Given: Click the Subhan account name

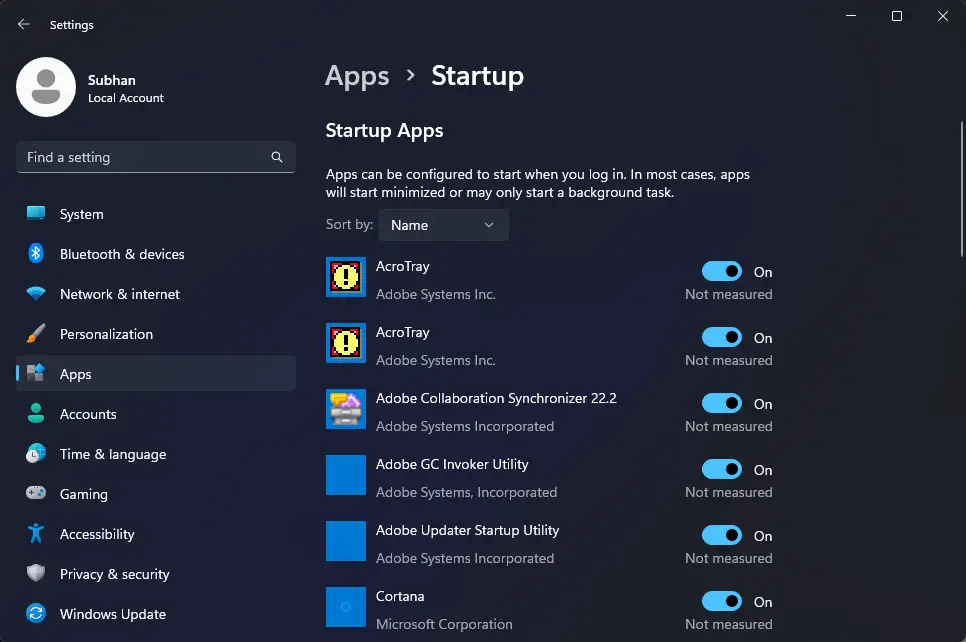Looking at the screenshot, I should pyautogui.click(x=112, y=80).
